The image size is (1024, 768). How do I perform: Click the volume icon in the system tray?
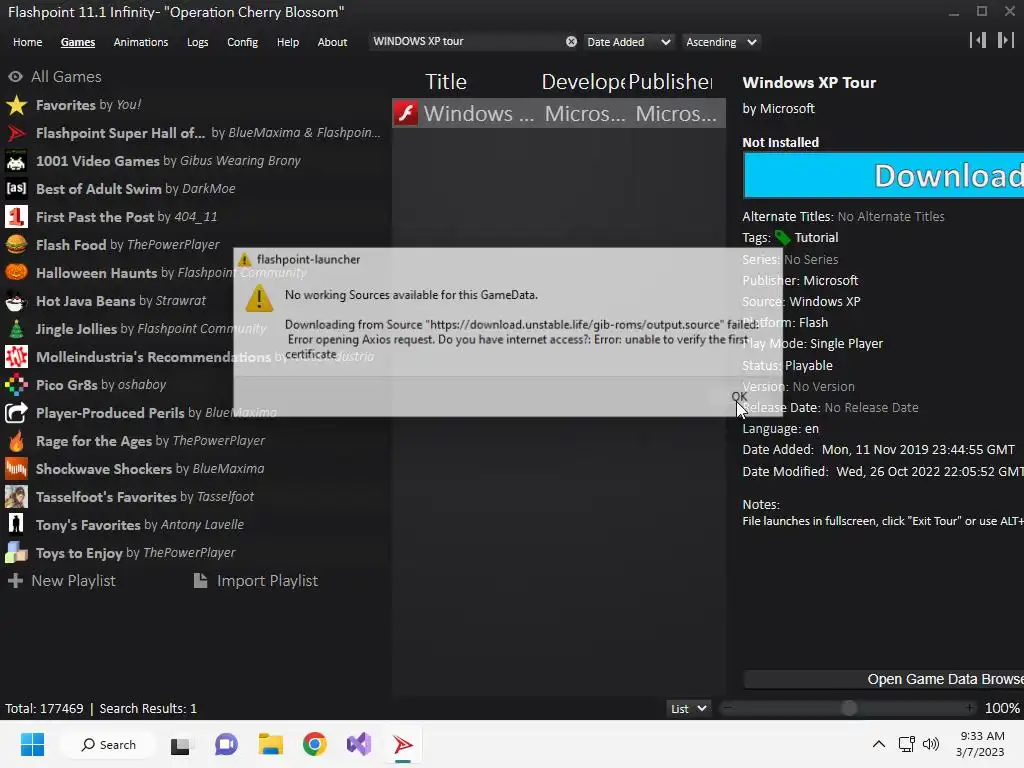click(931, 744)
